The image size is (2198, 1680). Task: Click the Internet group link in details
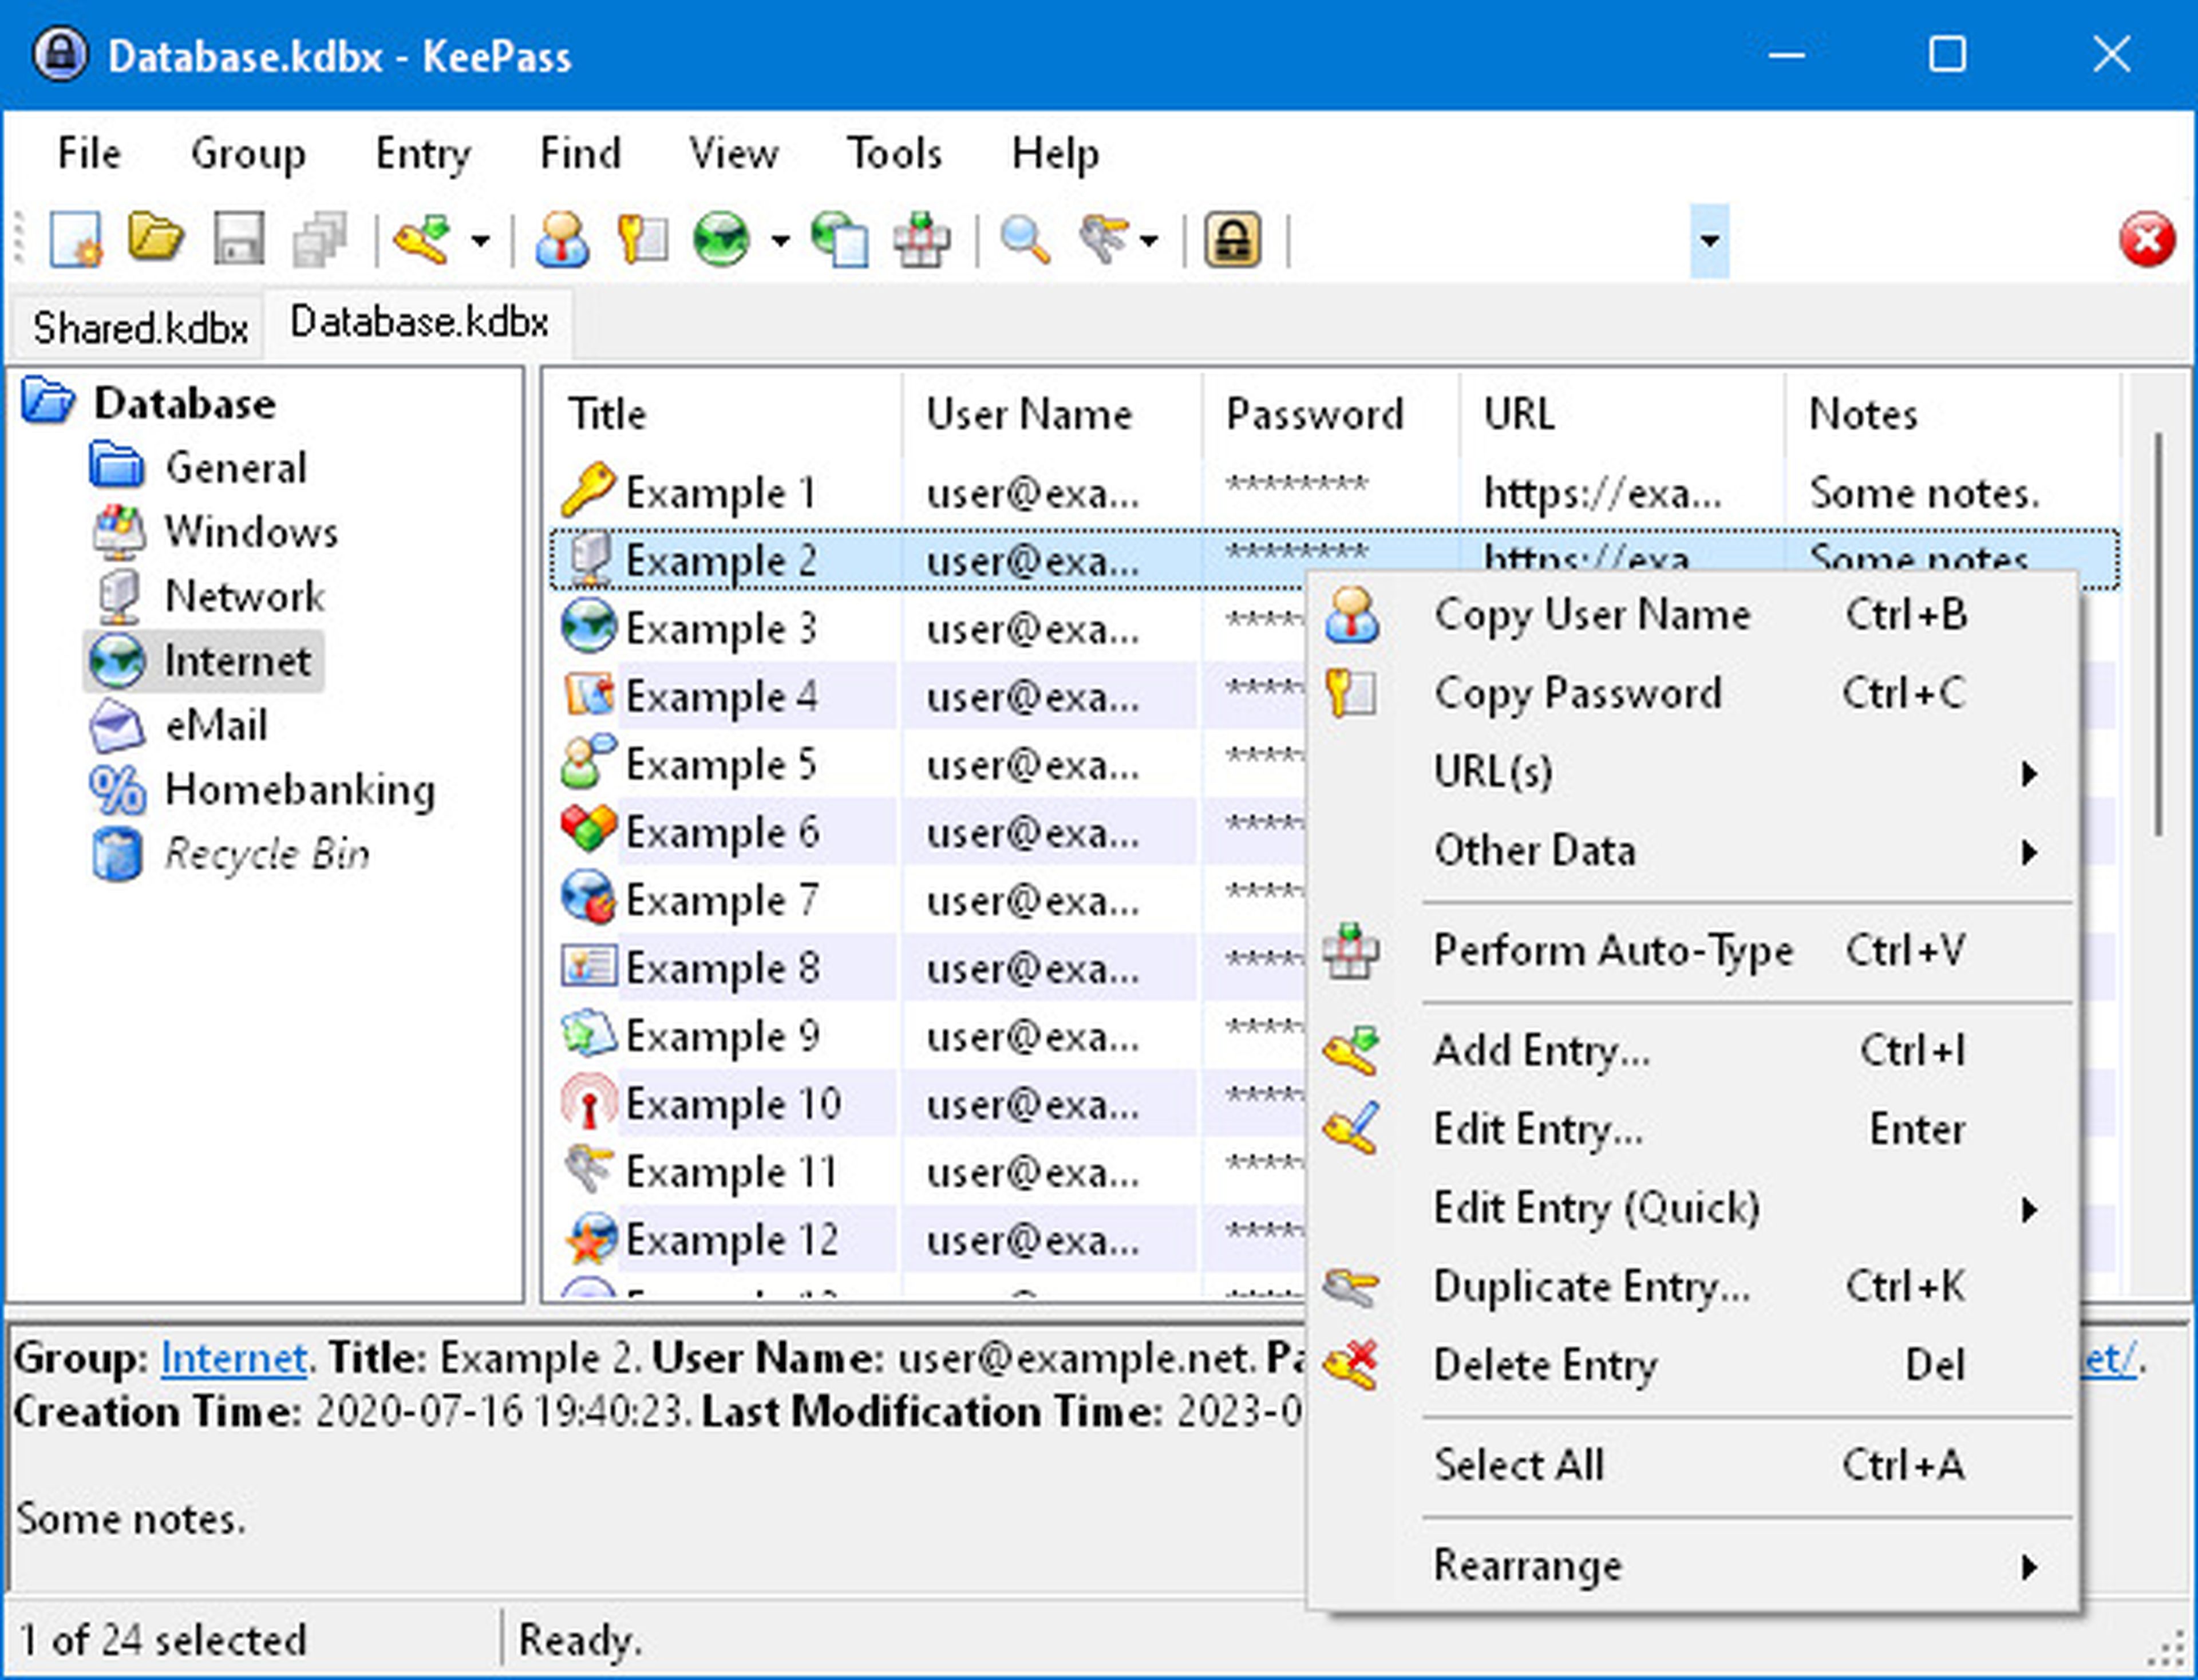(233, 1358)
